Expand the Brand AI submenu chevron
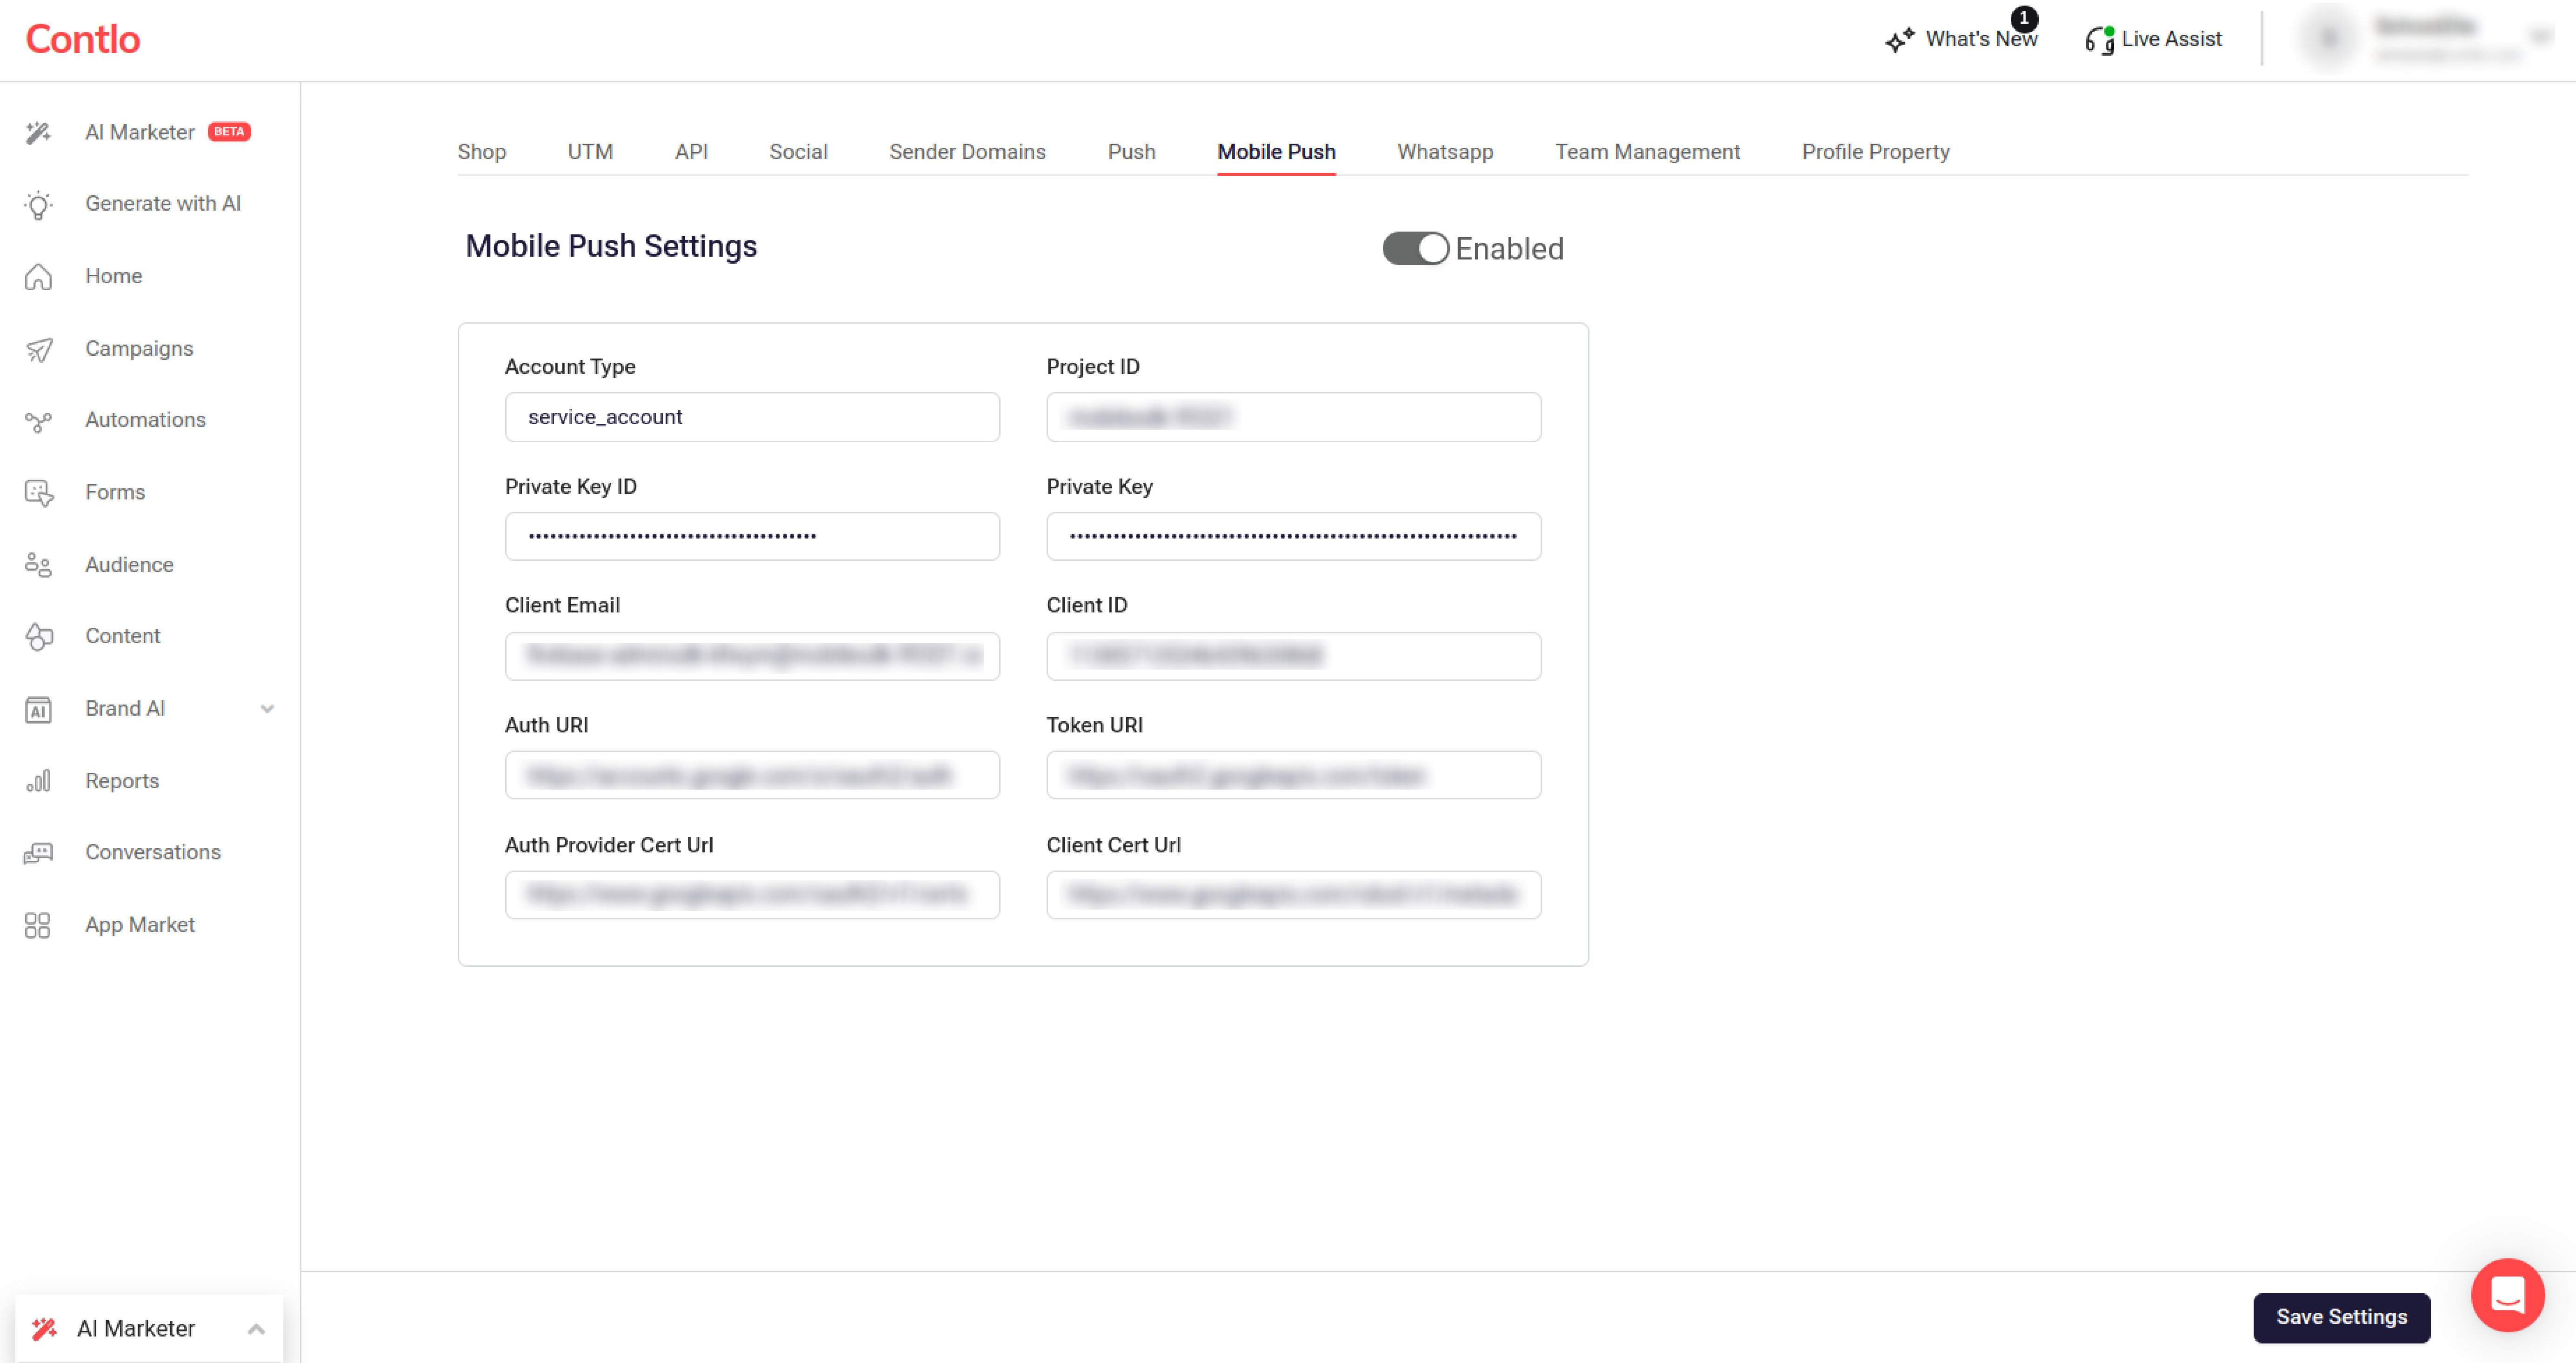This screenshot has height=1363, width=2576. [x=267, y=709]
